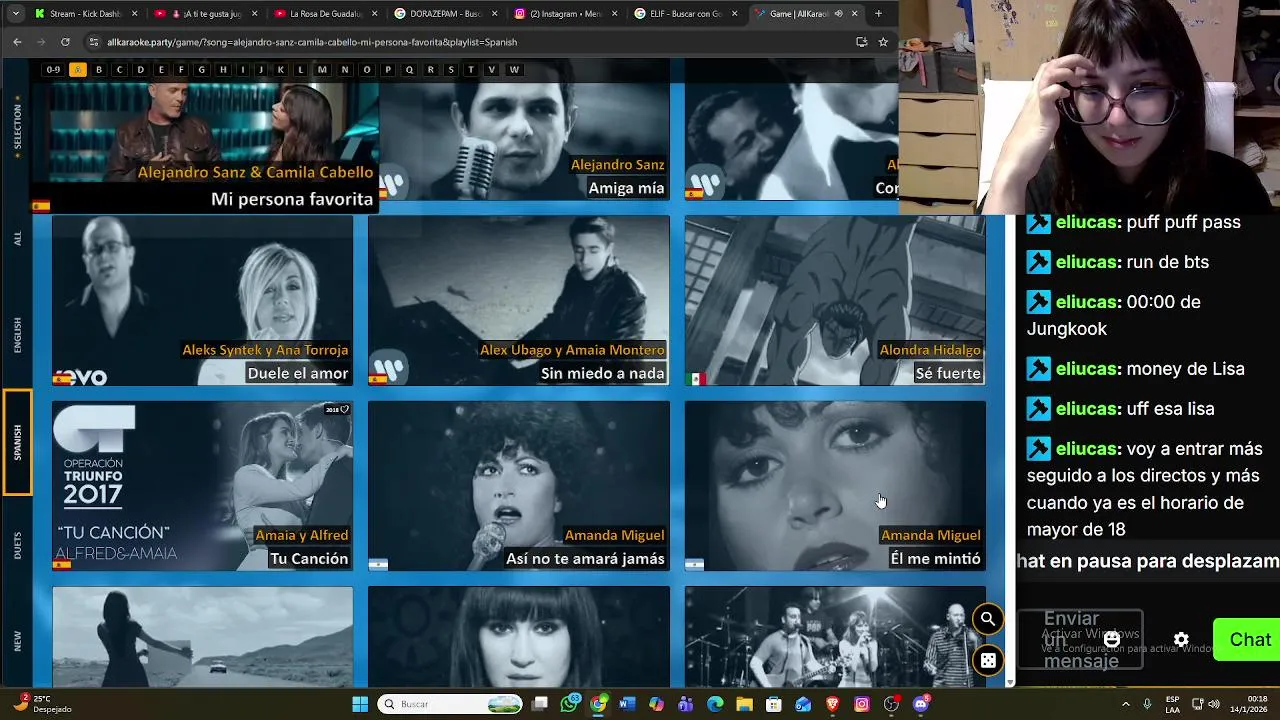This screenshot has width=1280, height=720.
Task: Filter songs by letter M
Action: [x=322, y=69]
